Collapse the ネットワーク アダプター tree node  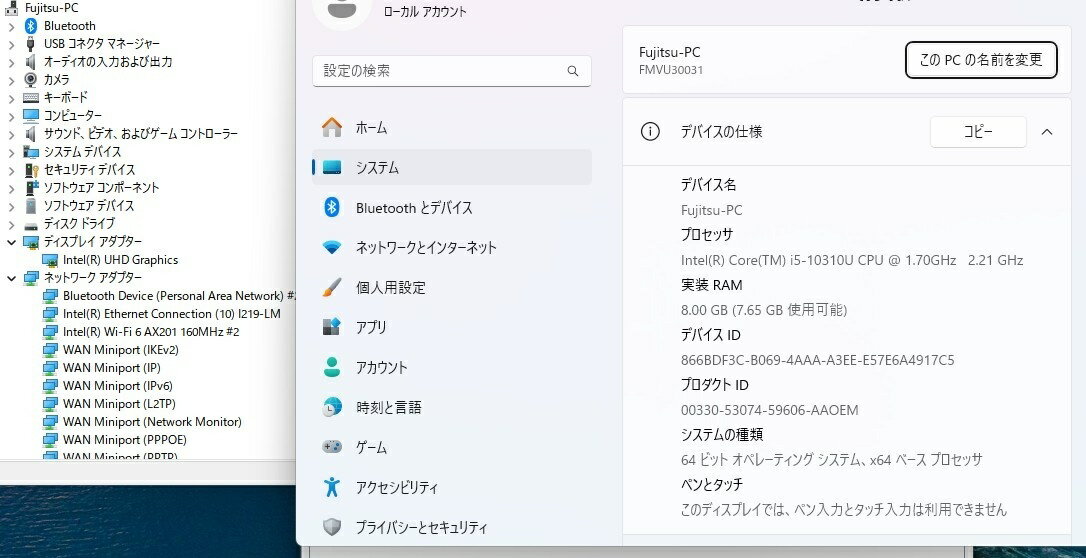point(12,278)
